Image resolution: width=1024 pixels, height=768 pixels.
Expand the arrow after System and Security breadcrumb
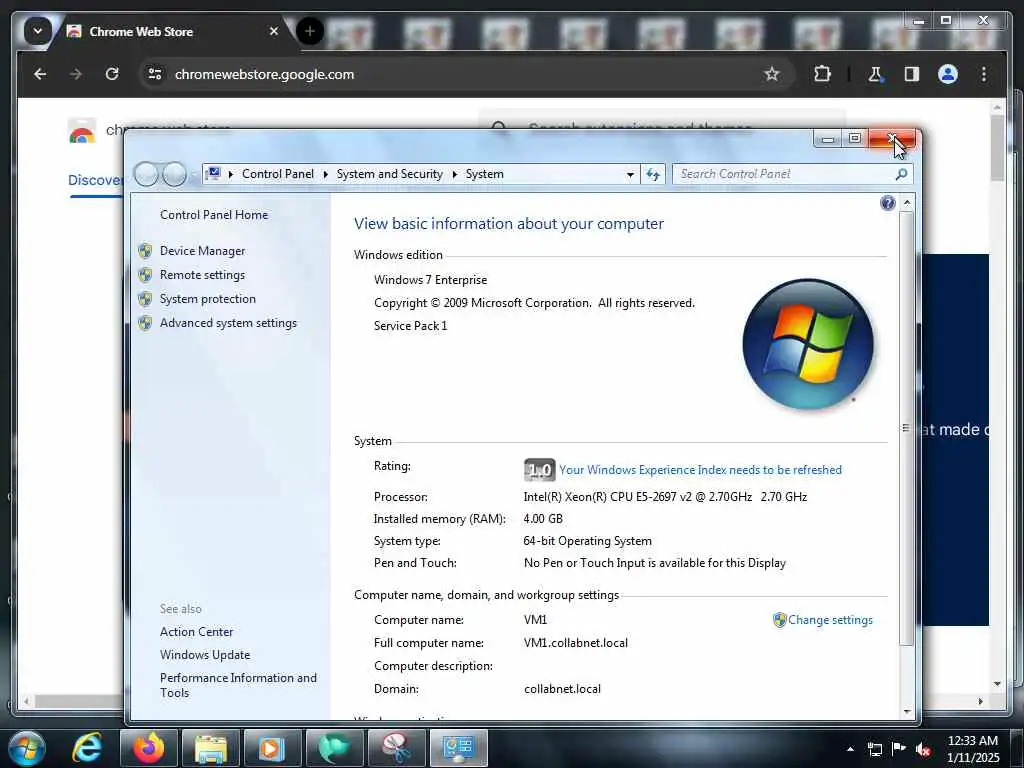pos(455,174)
